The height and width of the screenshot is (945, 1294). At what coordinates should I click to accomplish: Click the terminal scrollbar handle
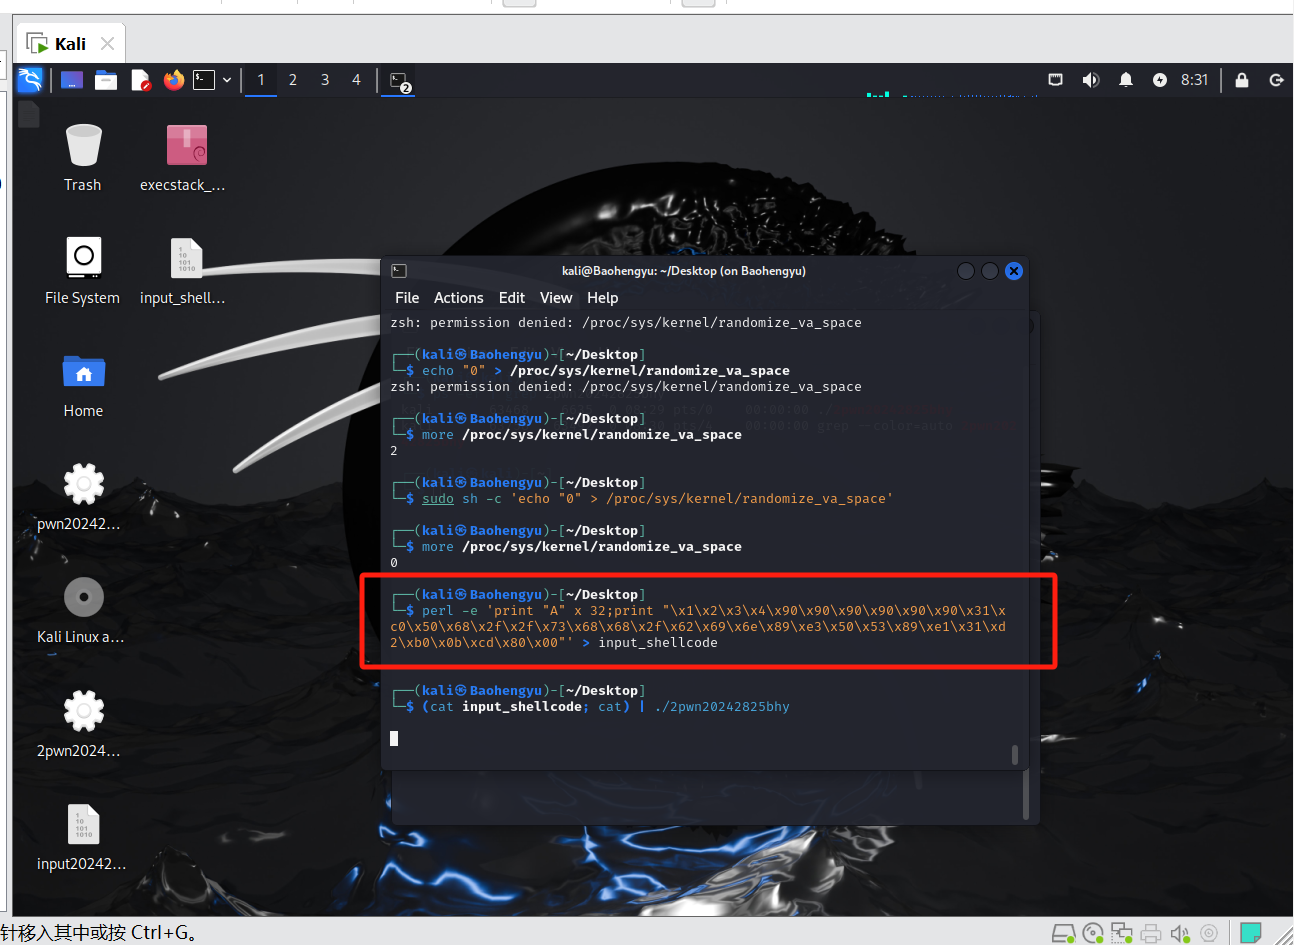(x=1015, y=754)
